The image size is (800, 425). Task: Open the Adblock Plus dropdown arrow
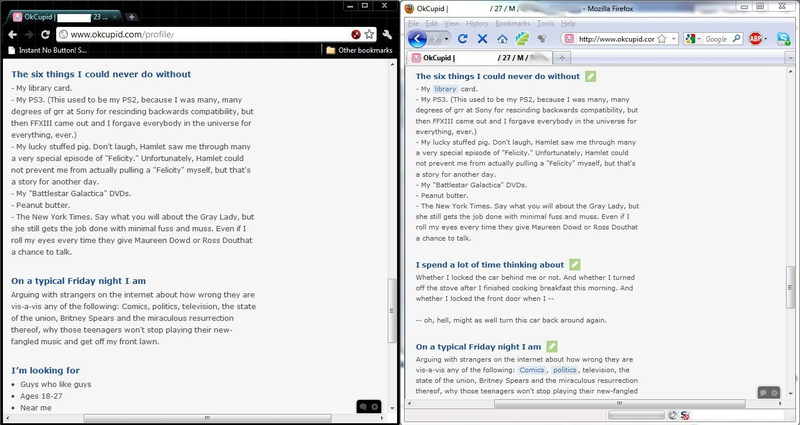pos(766,39)
